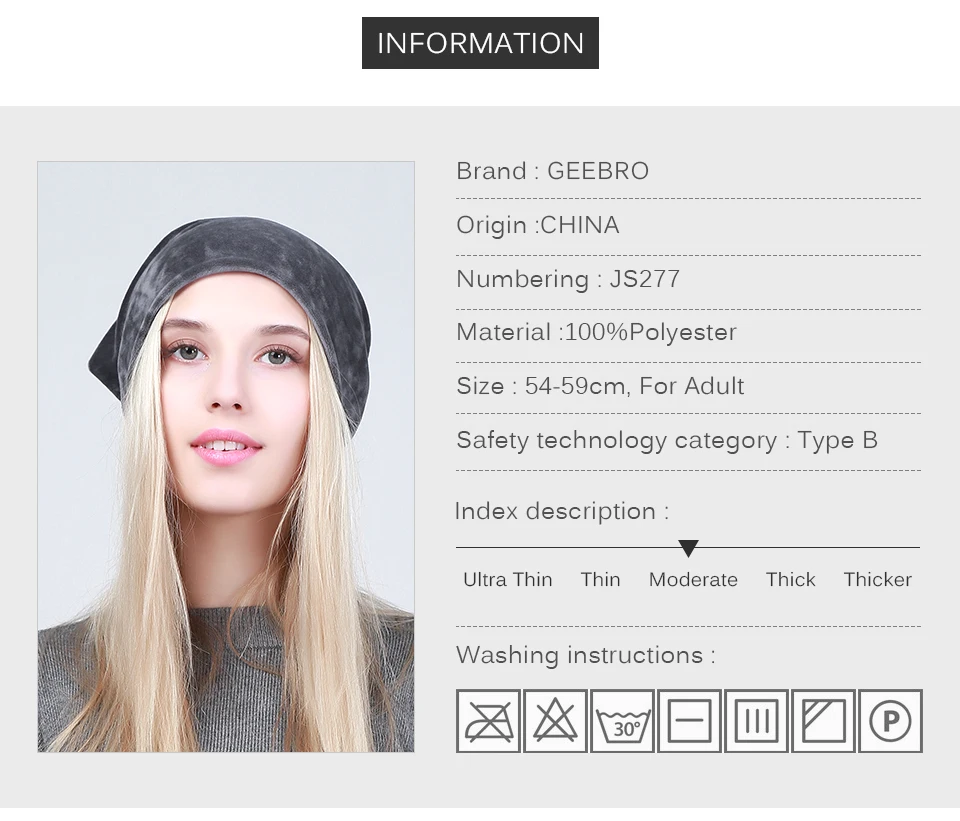Screen dimensions: 960x821
Task: Click the 'Material :100%Polyester' line
Action: pyautogui.click(x=596, y=332)
